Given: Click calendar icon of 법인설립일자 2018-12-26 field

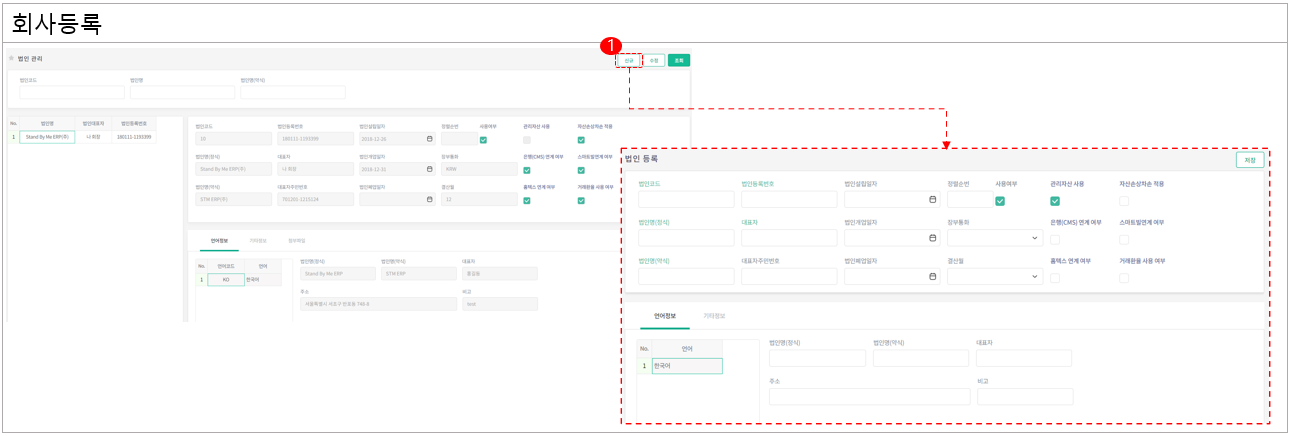Looking at the screenshot, I should point(430,139).
